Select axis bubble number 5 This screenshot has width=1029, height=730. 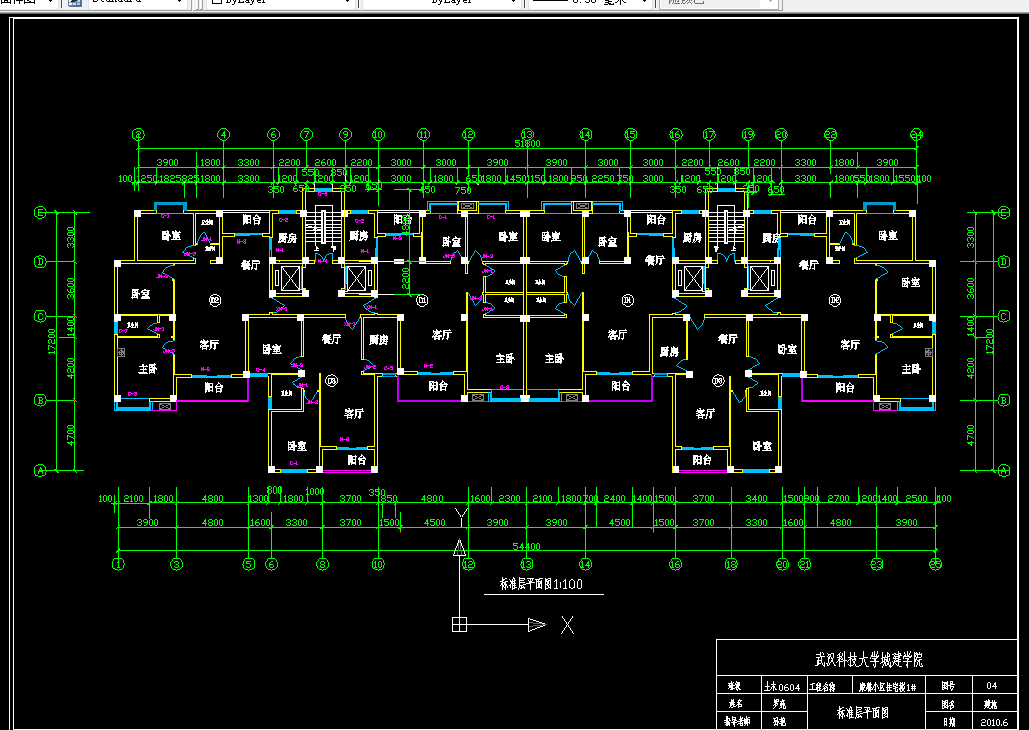click(249, 564)
